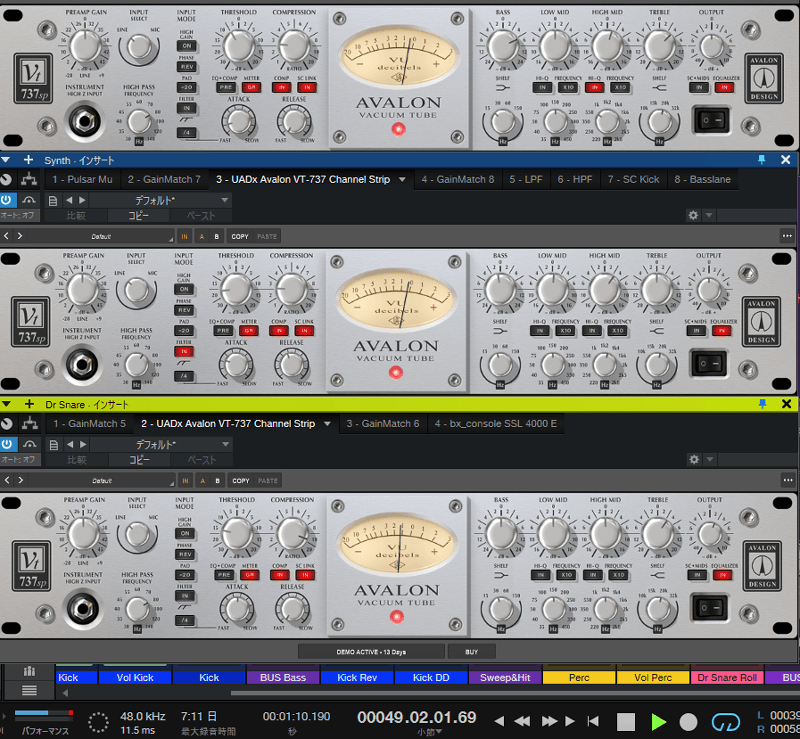Open three-dot menu on Dr Snare UAD toolbar
Image resolution: width=800 pixels, height=739 pixels.
(x=788, y=480)
